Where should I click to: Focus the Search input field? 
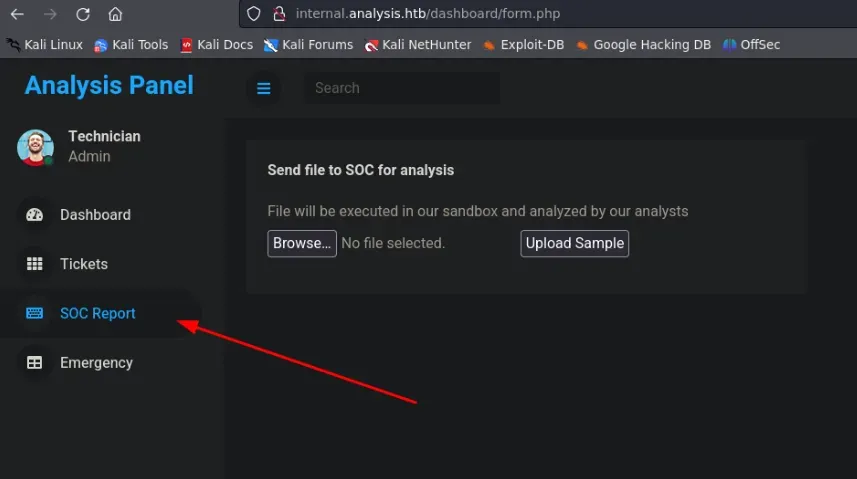coord(402,88)
